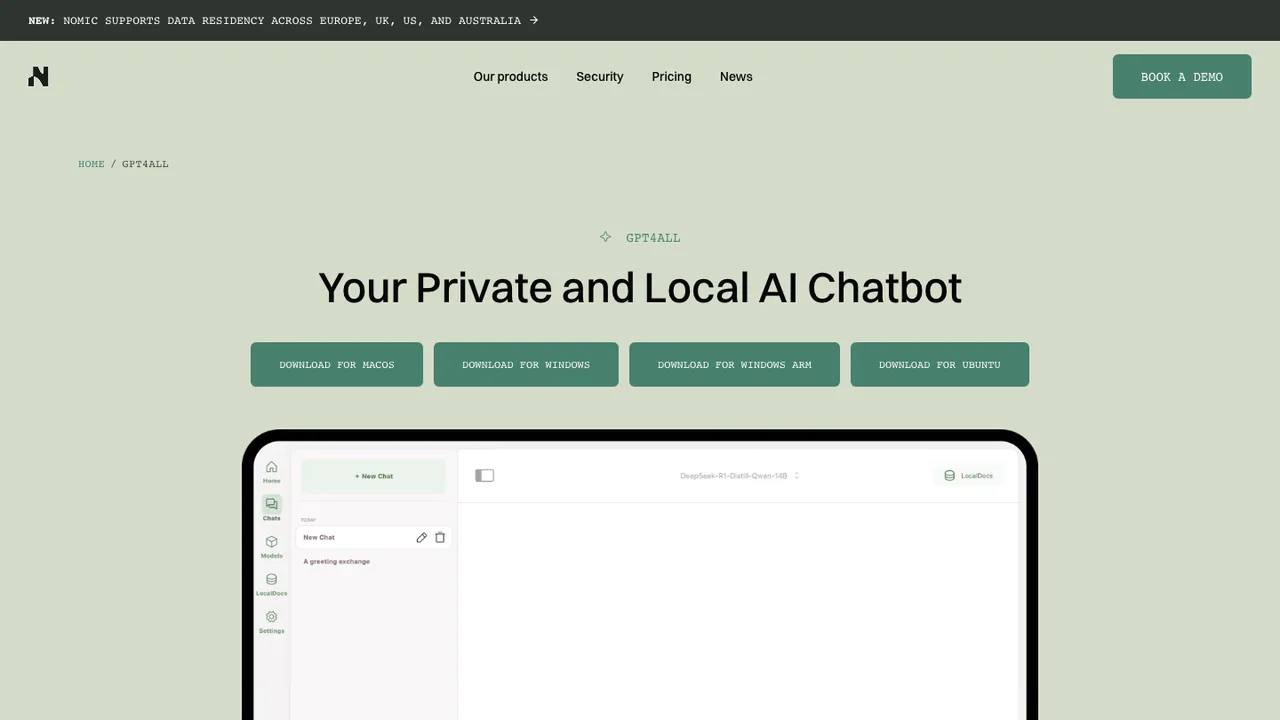The width and height of the screenshot is (1280, 720).
Task: Open the Models cube icon
Action: (x=271, y=542)
